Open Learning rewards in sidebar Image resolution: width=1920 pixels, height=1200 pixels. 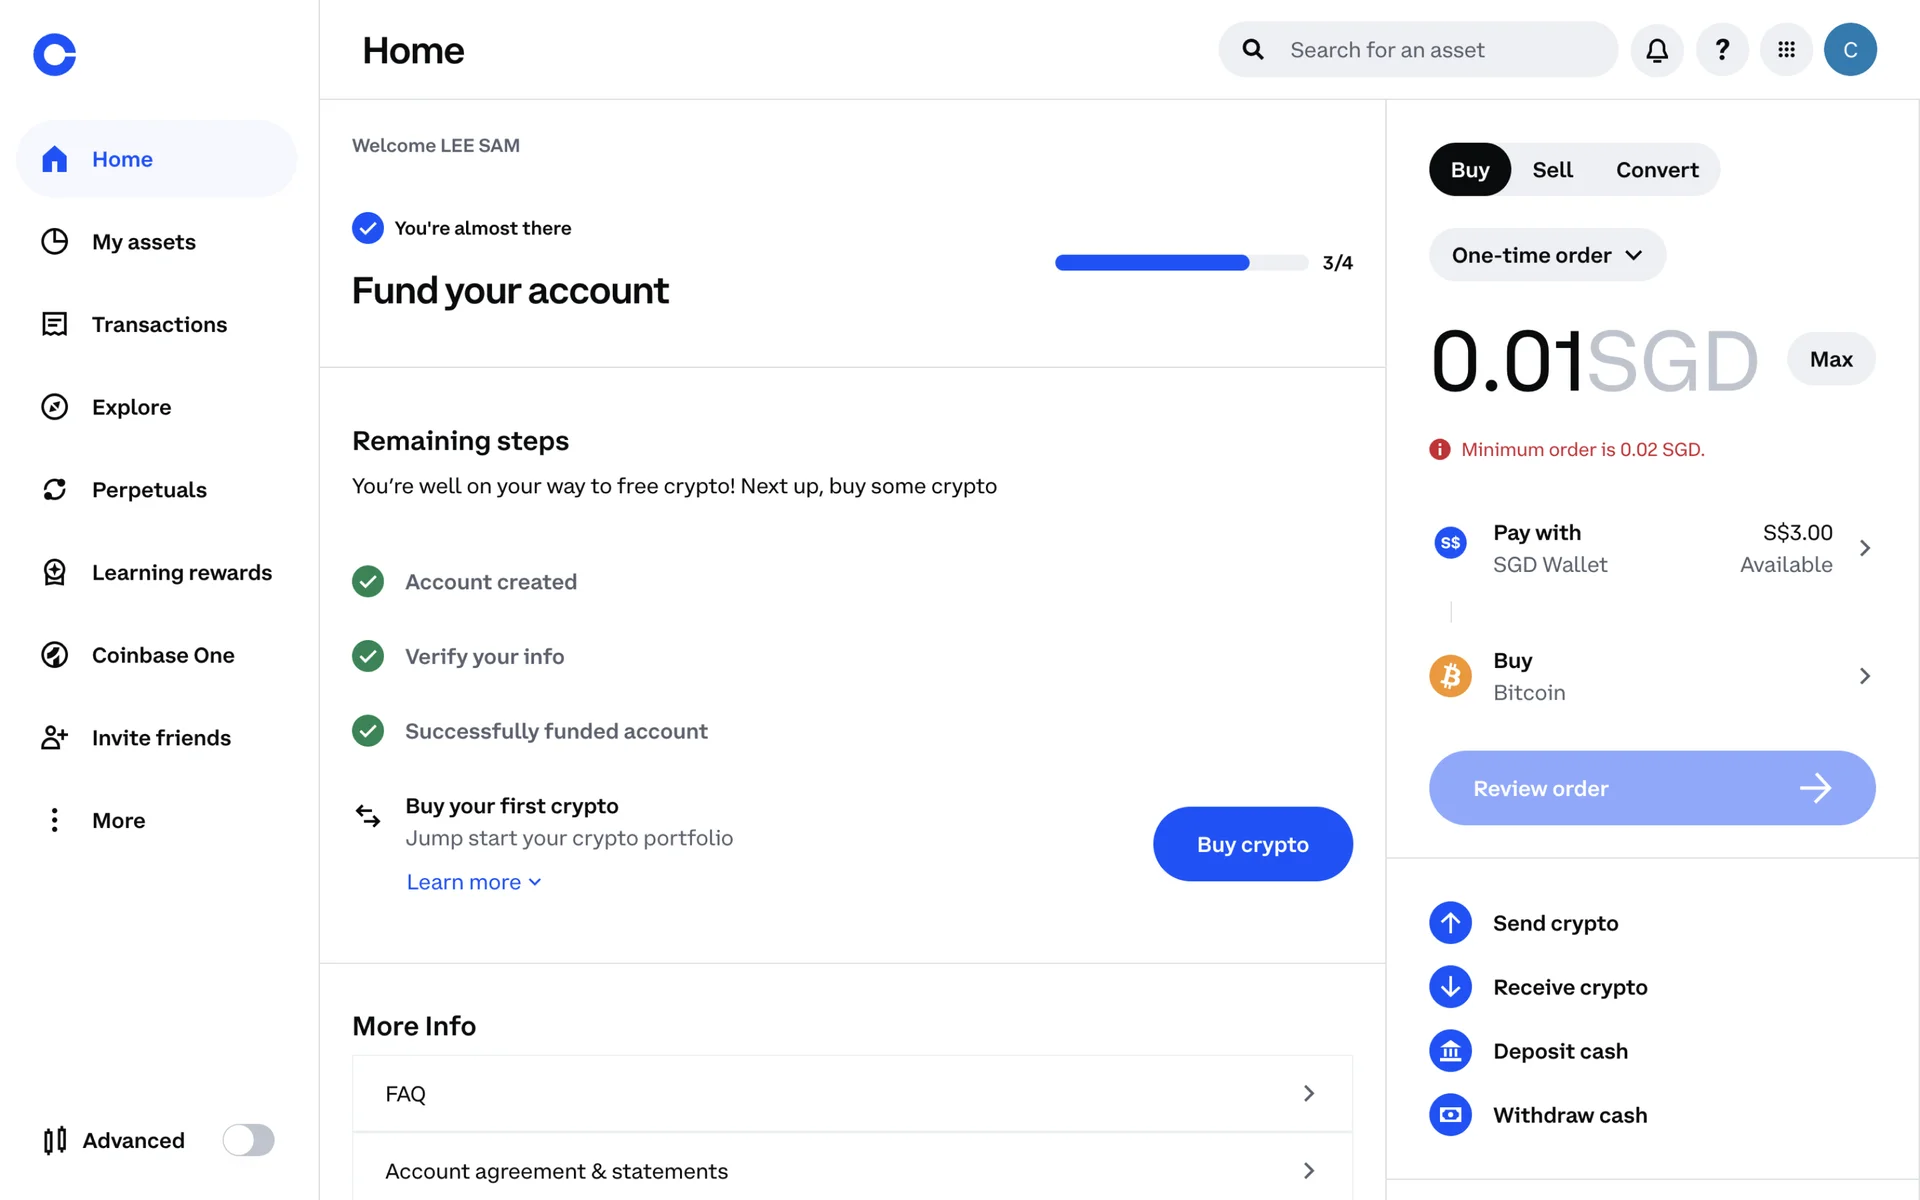[x=181, y=573]
